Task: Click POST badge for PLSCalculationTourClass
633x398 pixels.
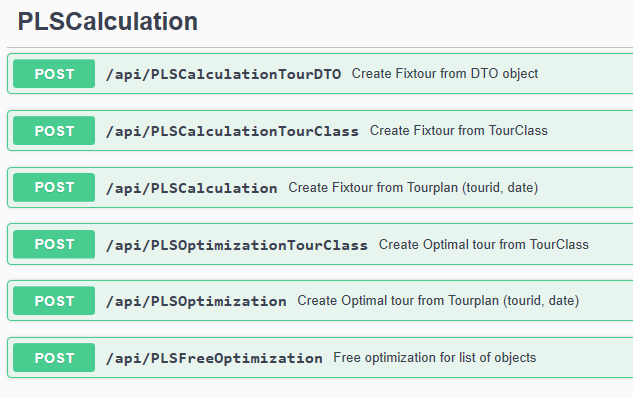Action: 54,131
